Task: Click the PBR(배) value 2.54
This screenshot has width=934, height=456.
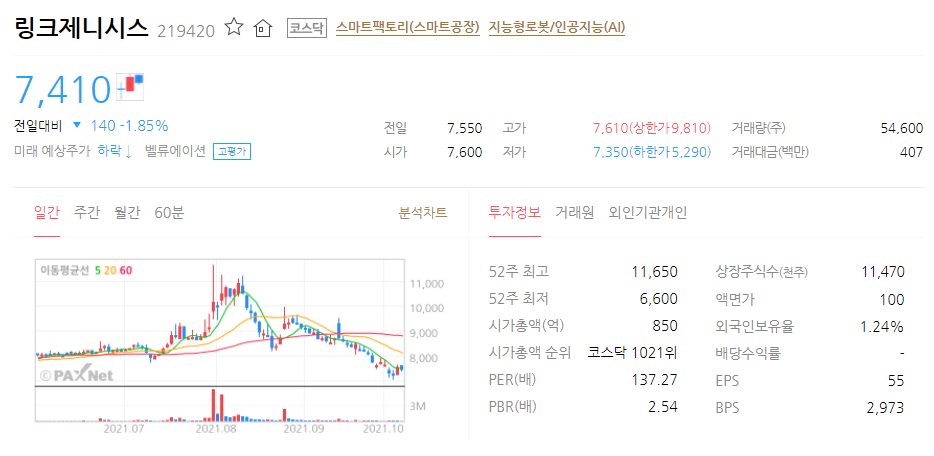Action: (663, 407)
